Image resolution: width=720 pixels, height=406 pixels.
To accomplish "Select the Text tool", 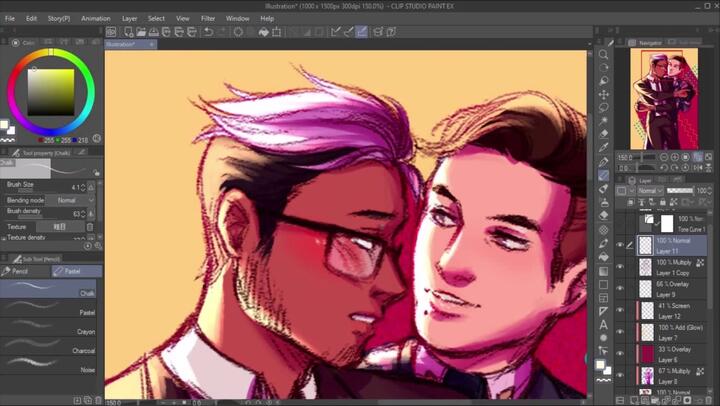I will tap(604, 324).
